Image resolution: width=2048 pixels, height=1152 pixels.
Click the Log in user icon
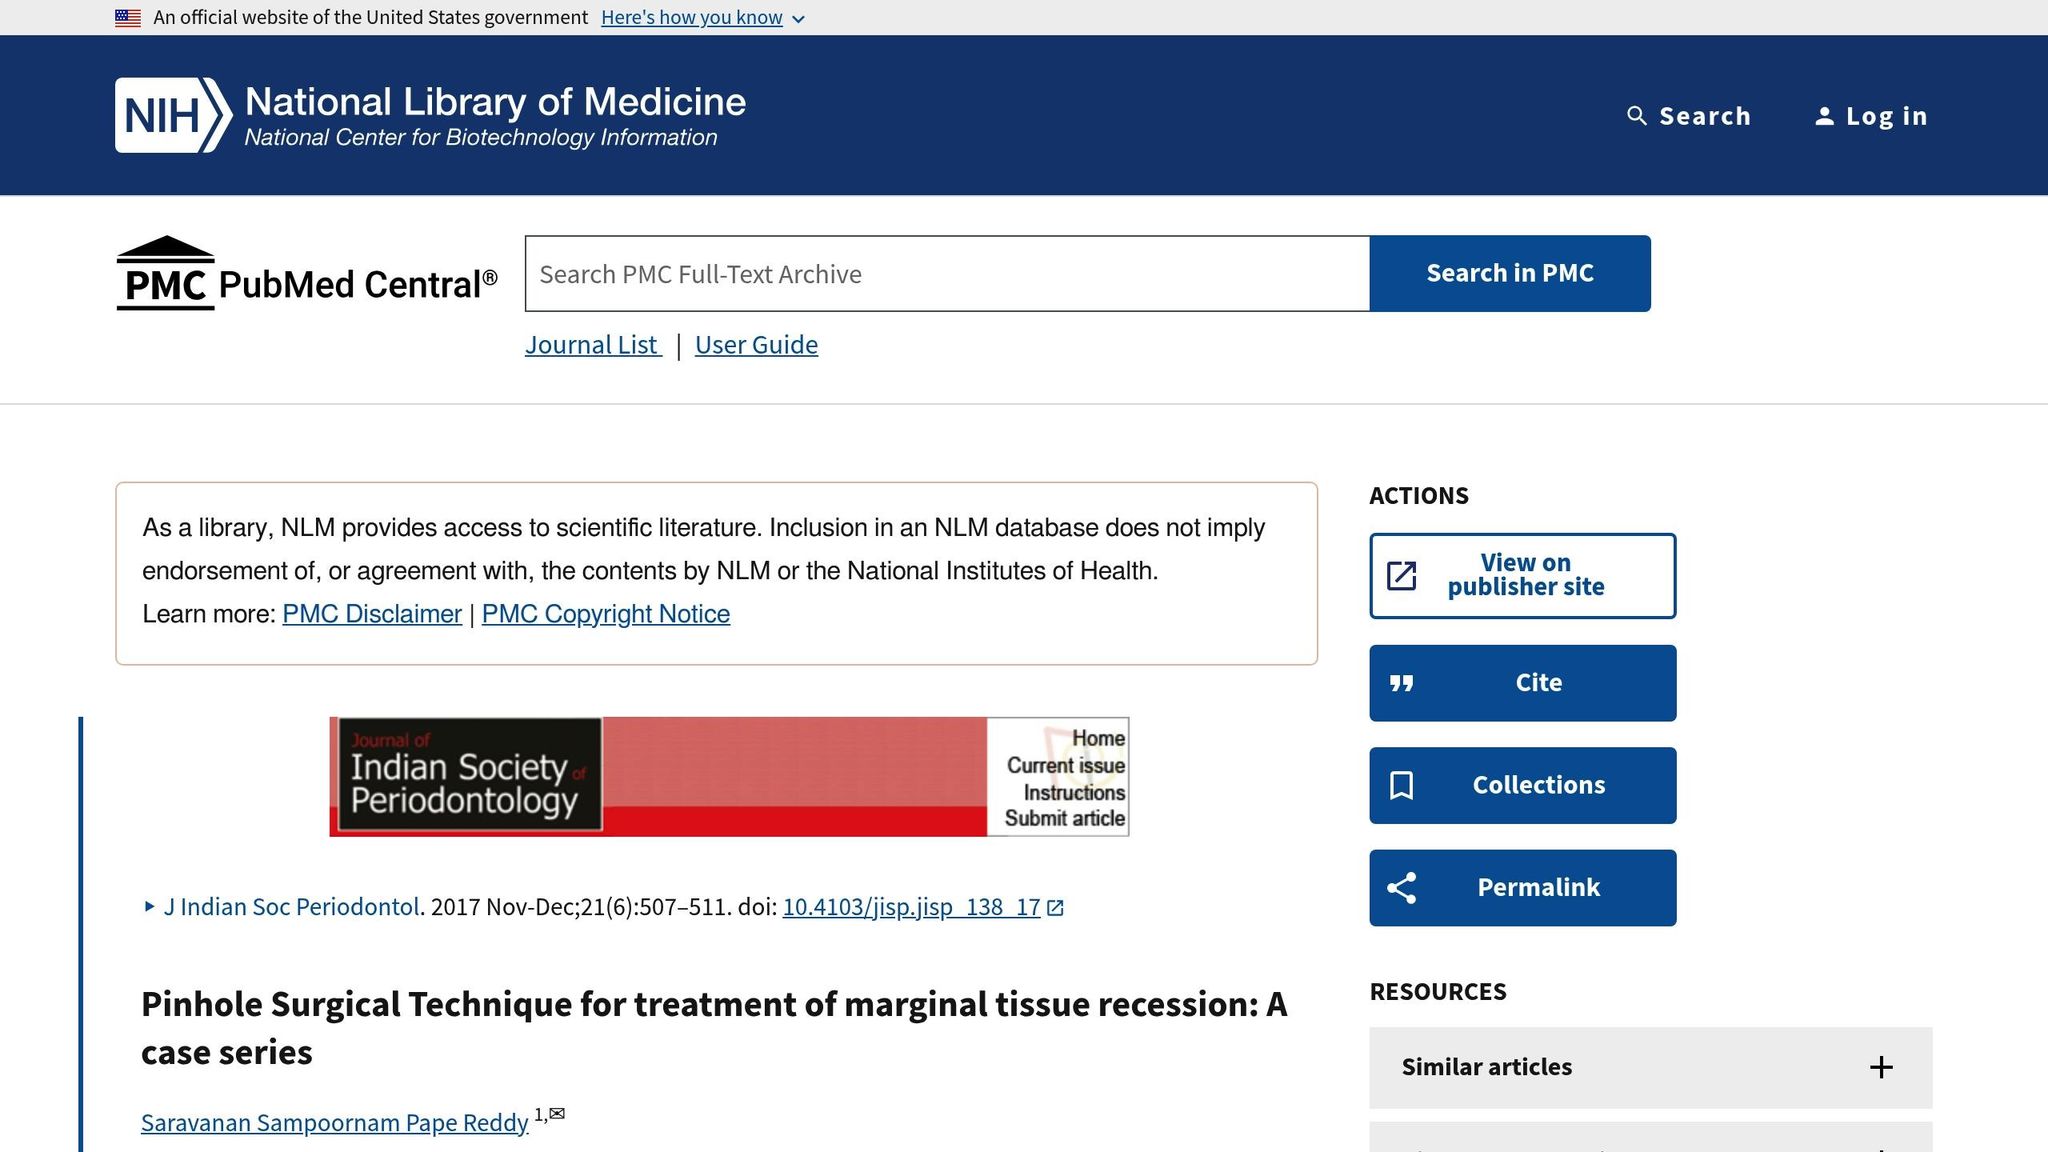tap(1824, 116)
